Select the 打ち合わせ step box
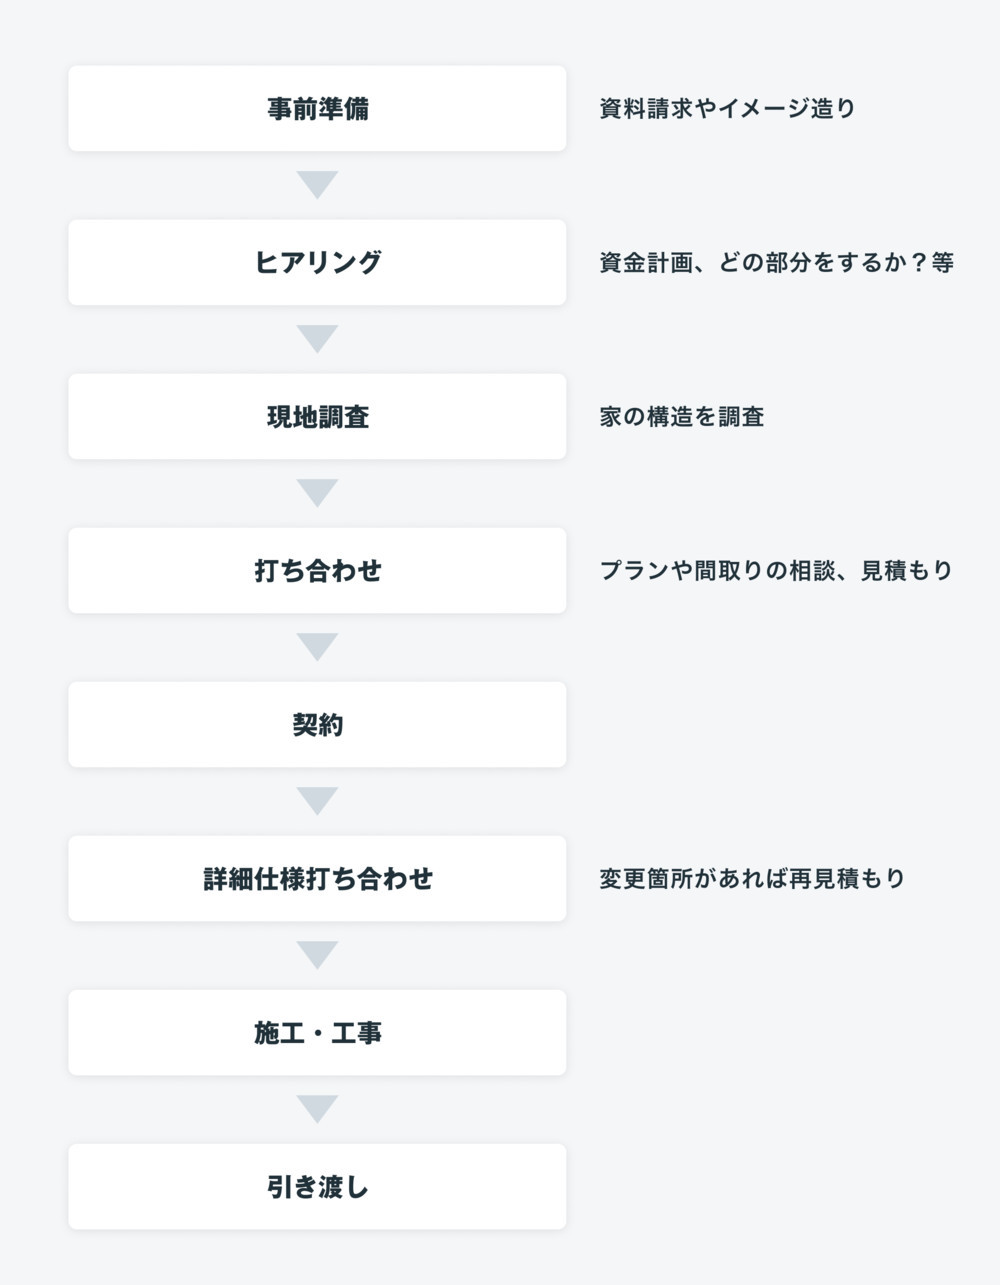Image resolution: width=1000 pixels, height=1285 pixels. point(317,571)
